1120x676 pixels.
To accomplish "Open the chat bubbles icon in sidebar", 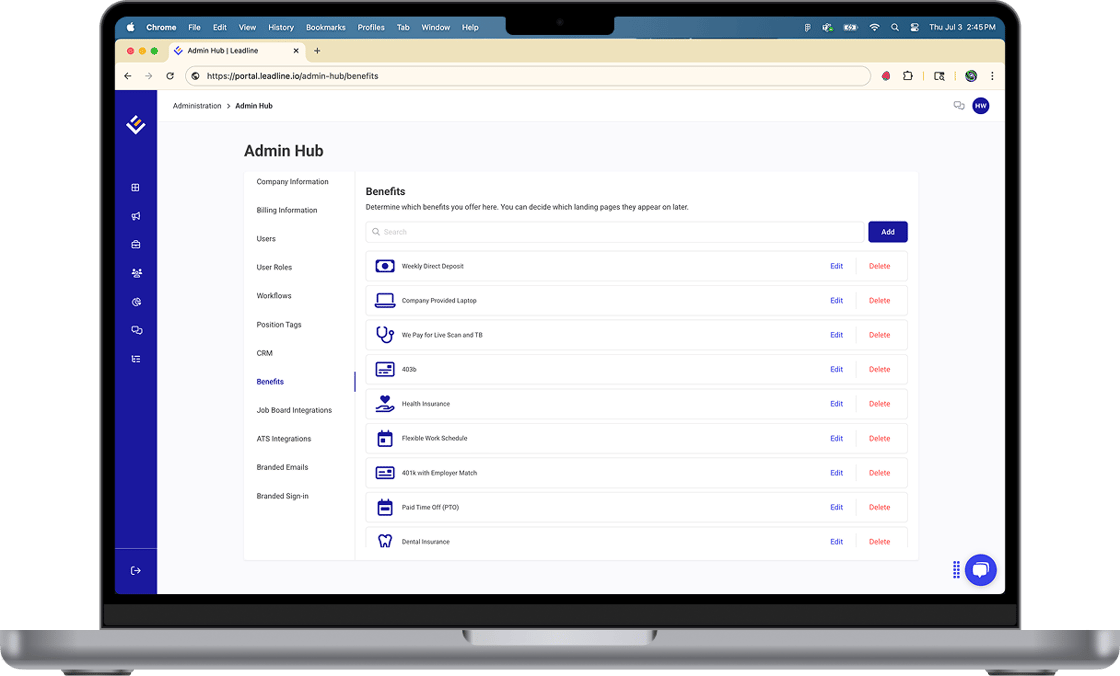I will coord(135,330).
